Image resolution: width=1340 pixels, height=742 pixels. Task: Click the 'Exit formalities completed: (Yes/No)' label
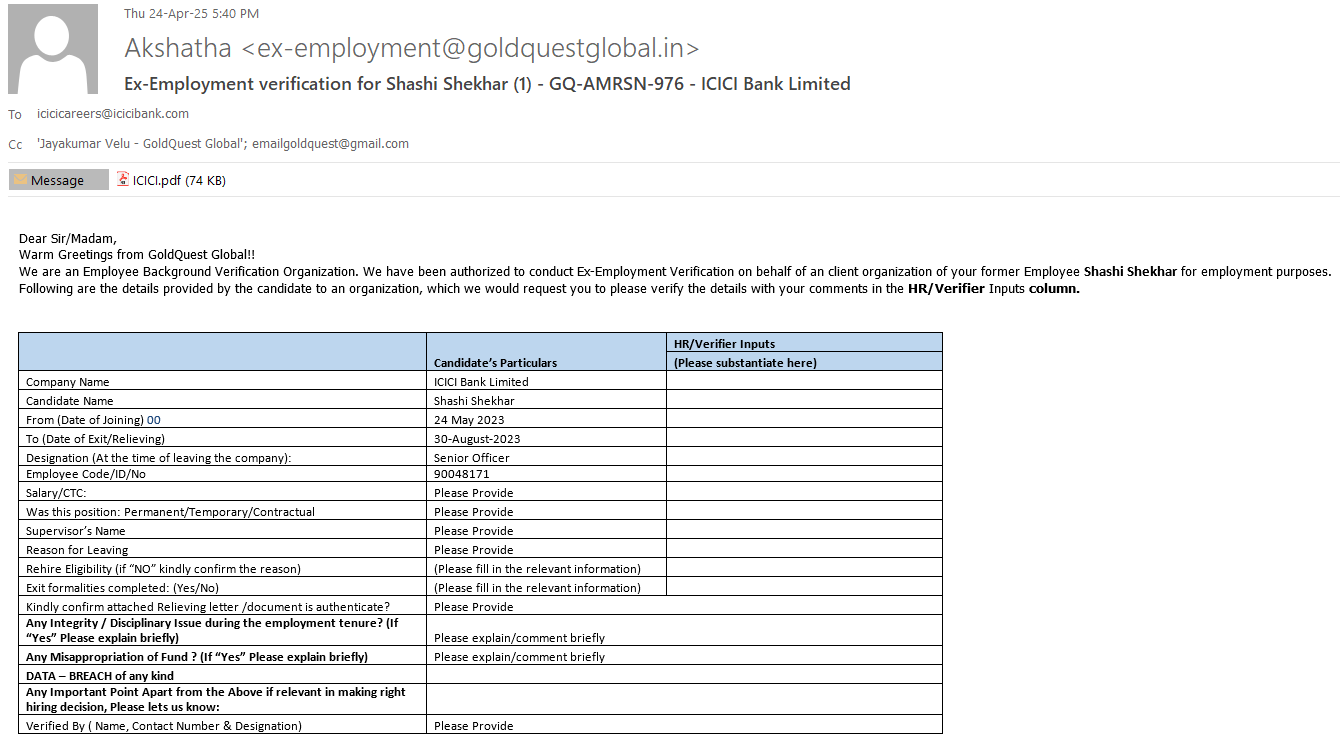pyautogui.click(x=122, y=588)
